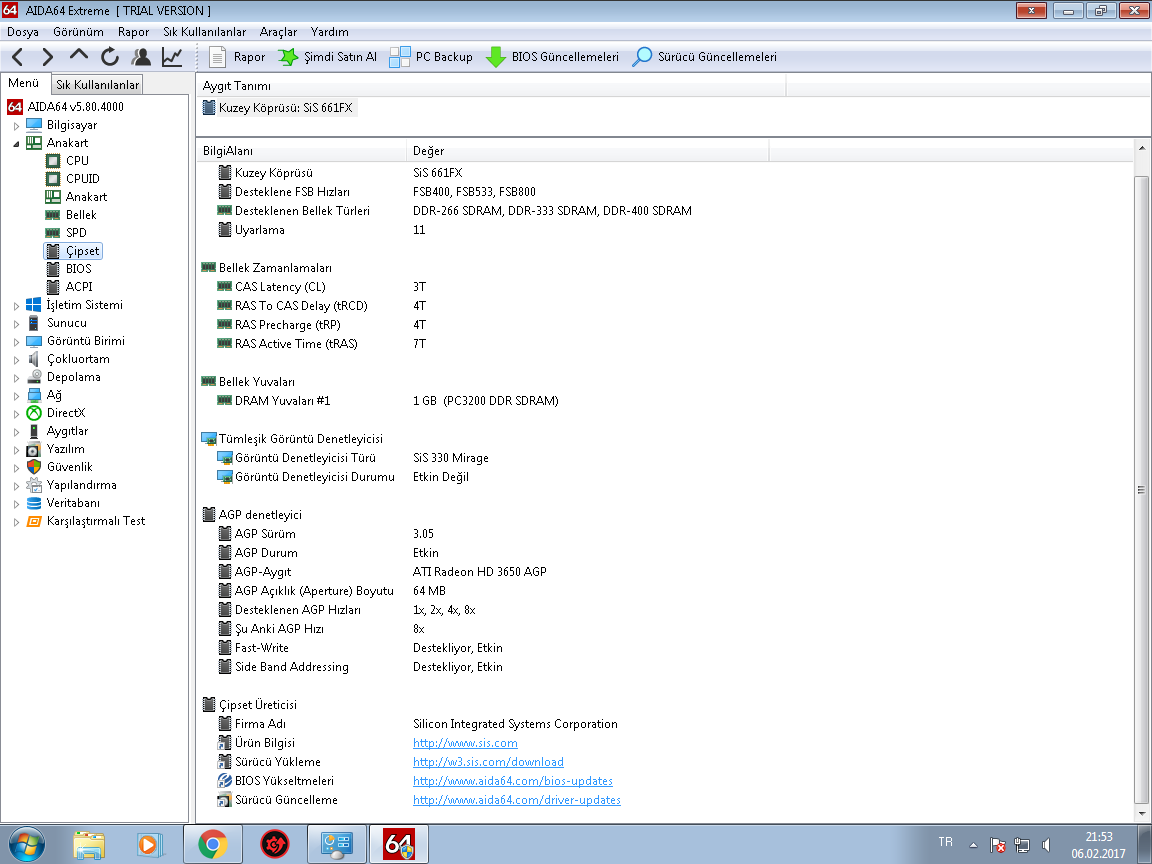Click the scroll down arrow of the details list
The height and width of the screenshot is (864, 1152).
pyautogui.click(x=1142, y=813)
